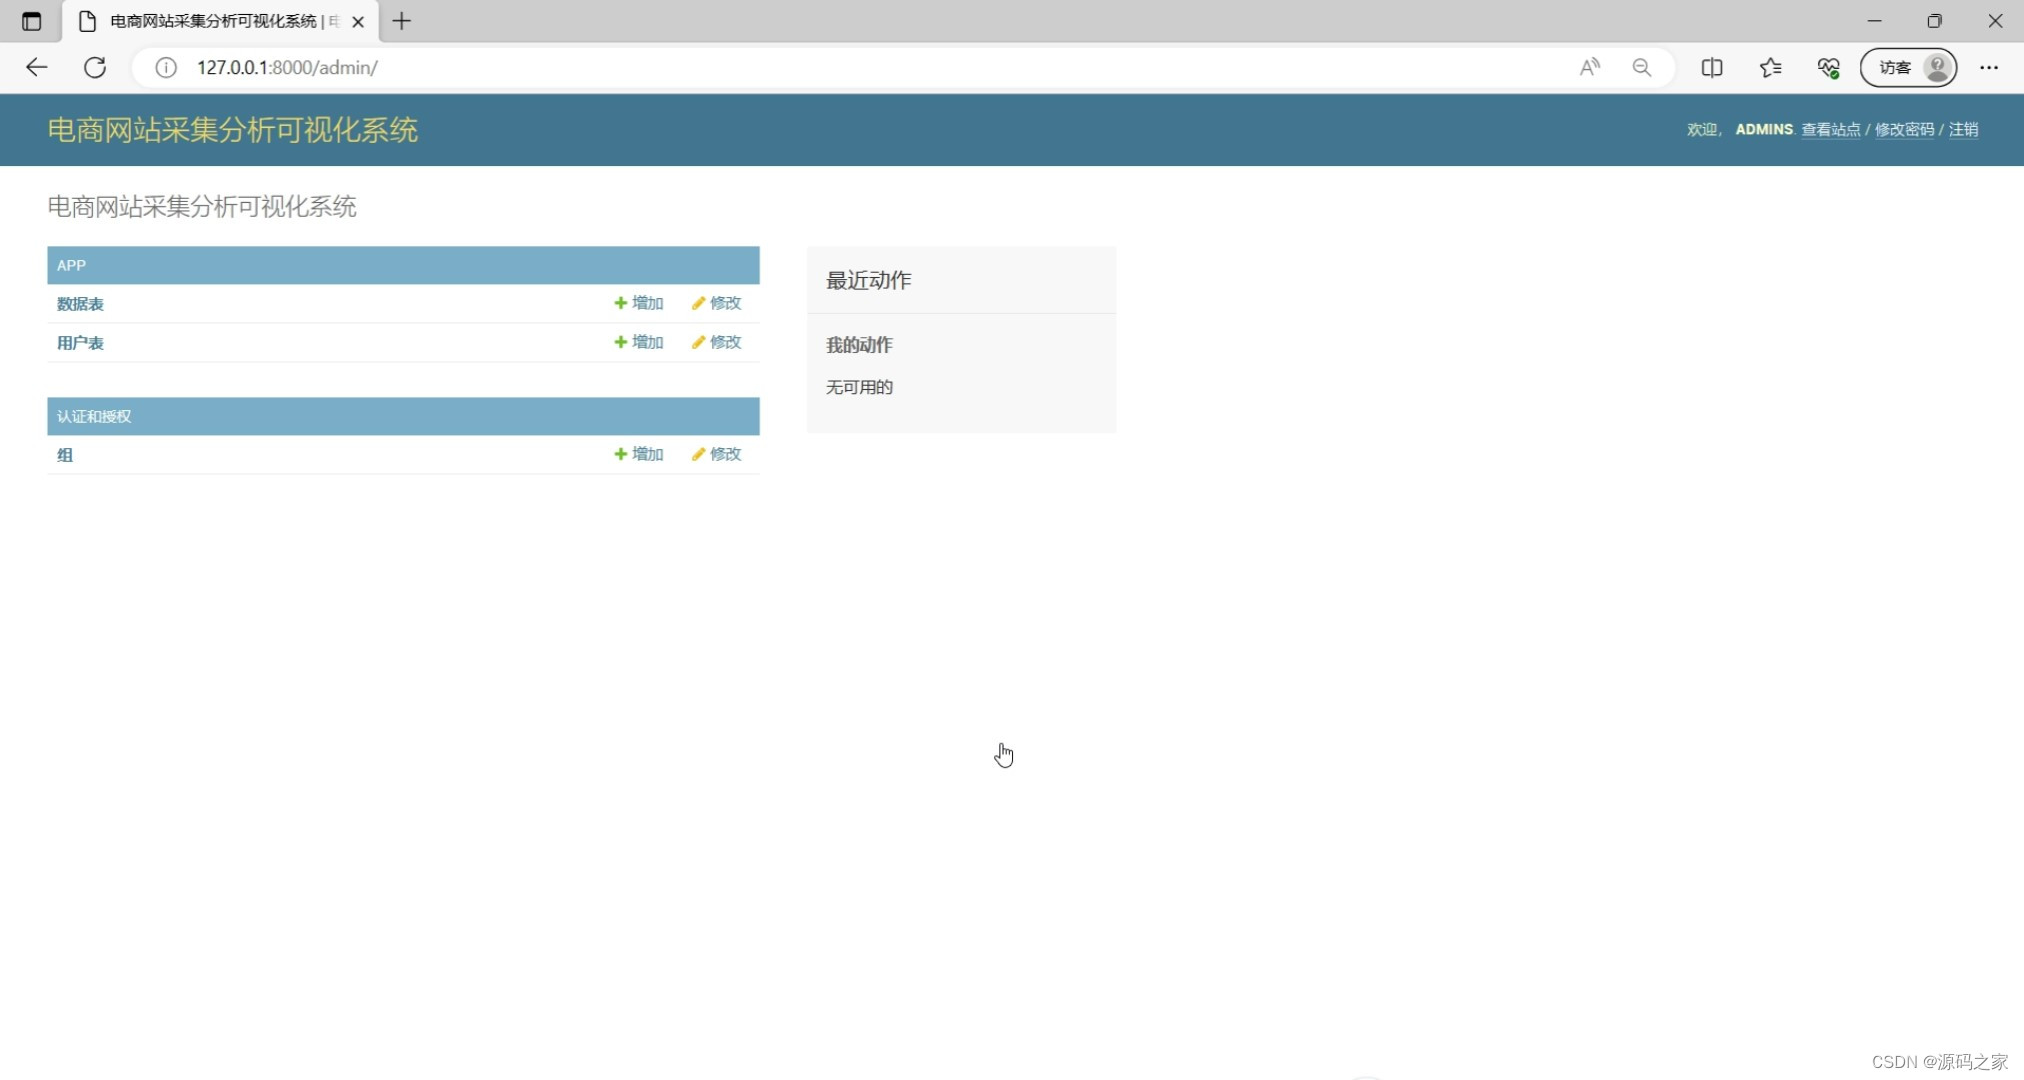This screenshot has height=1080, width=2024.
Task: Click the 注销 logout link
Action: pos(1963,130)
